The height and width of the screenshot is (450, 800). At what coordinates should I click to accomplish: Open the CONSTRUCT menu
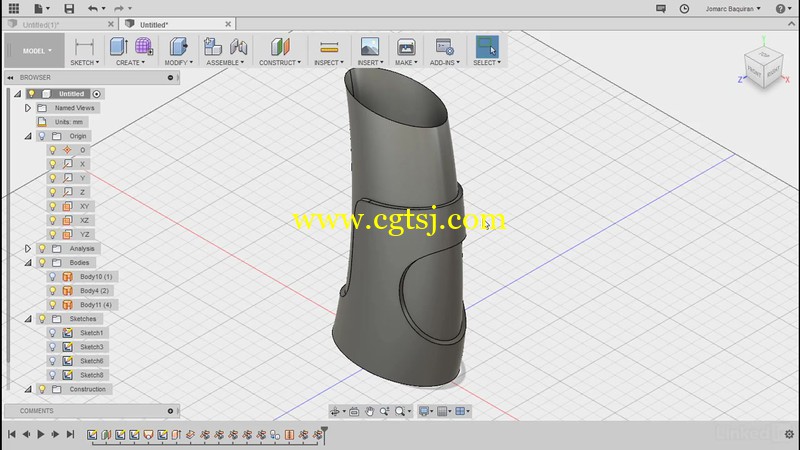pos(280,63)
